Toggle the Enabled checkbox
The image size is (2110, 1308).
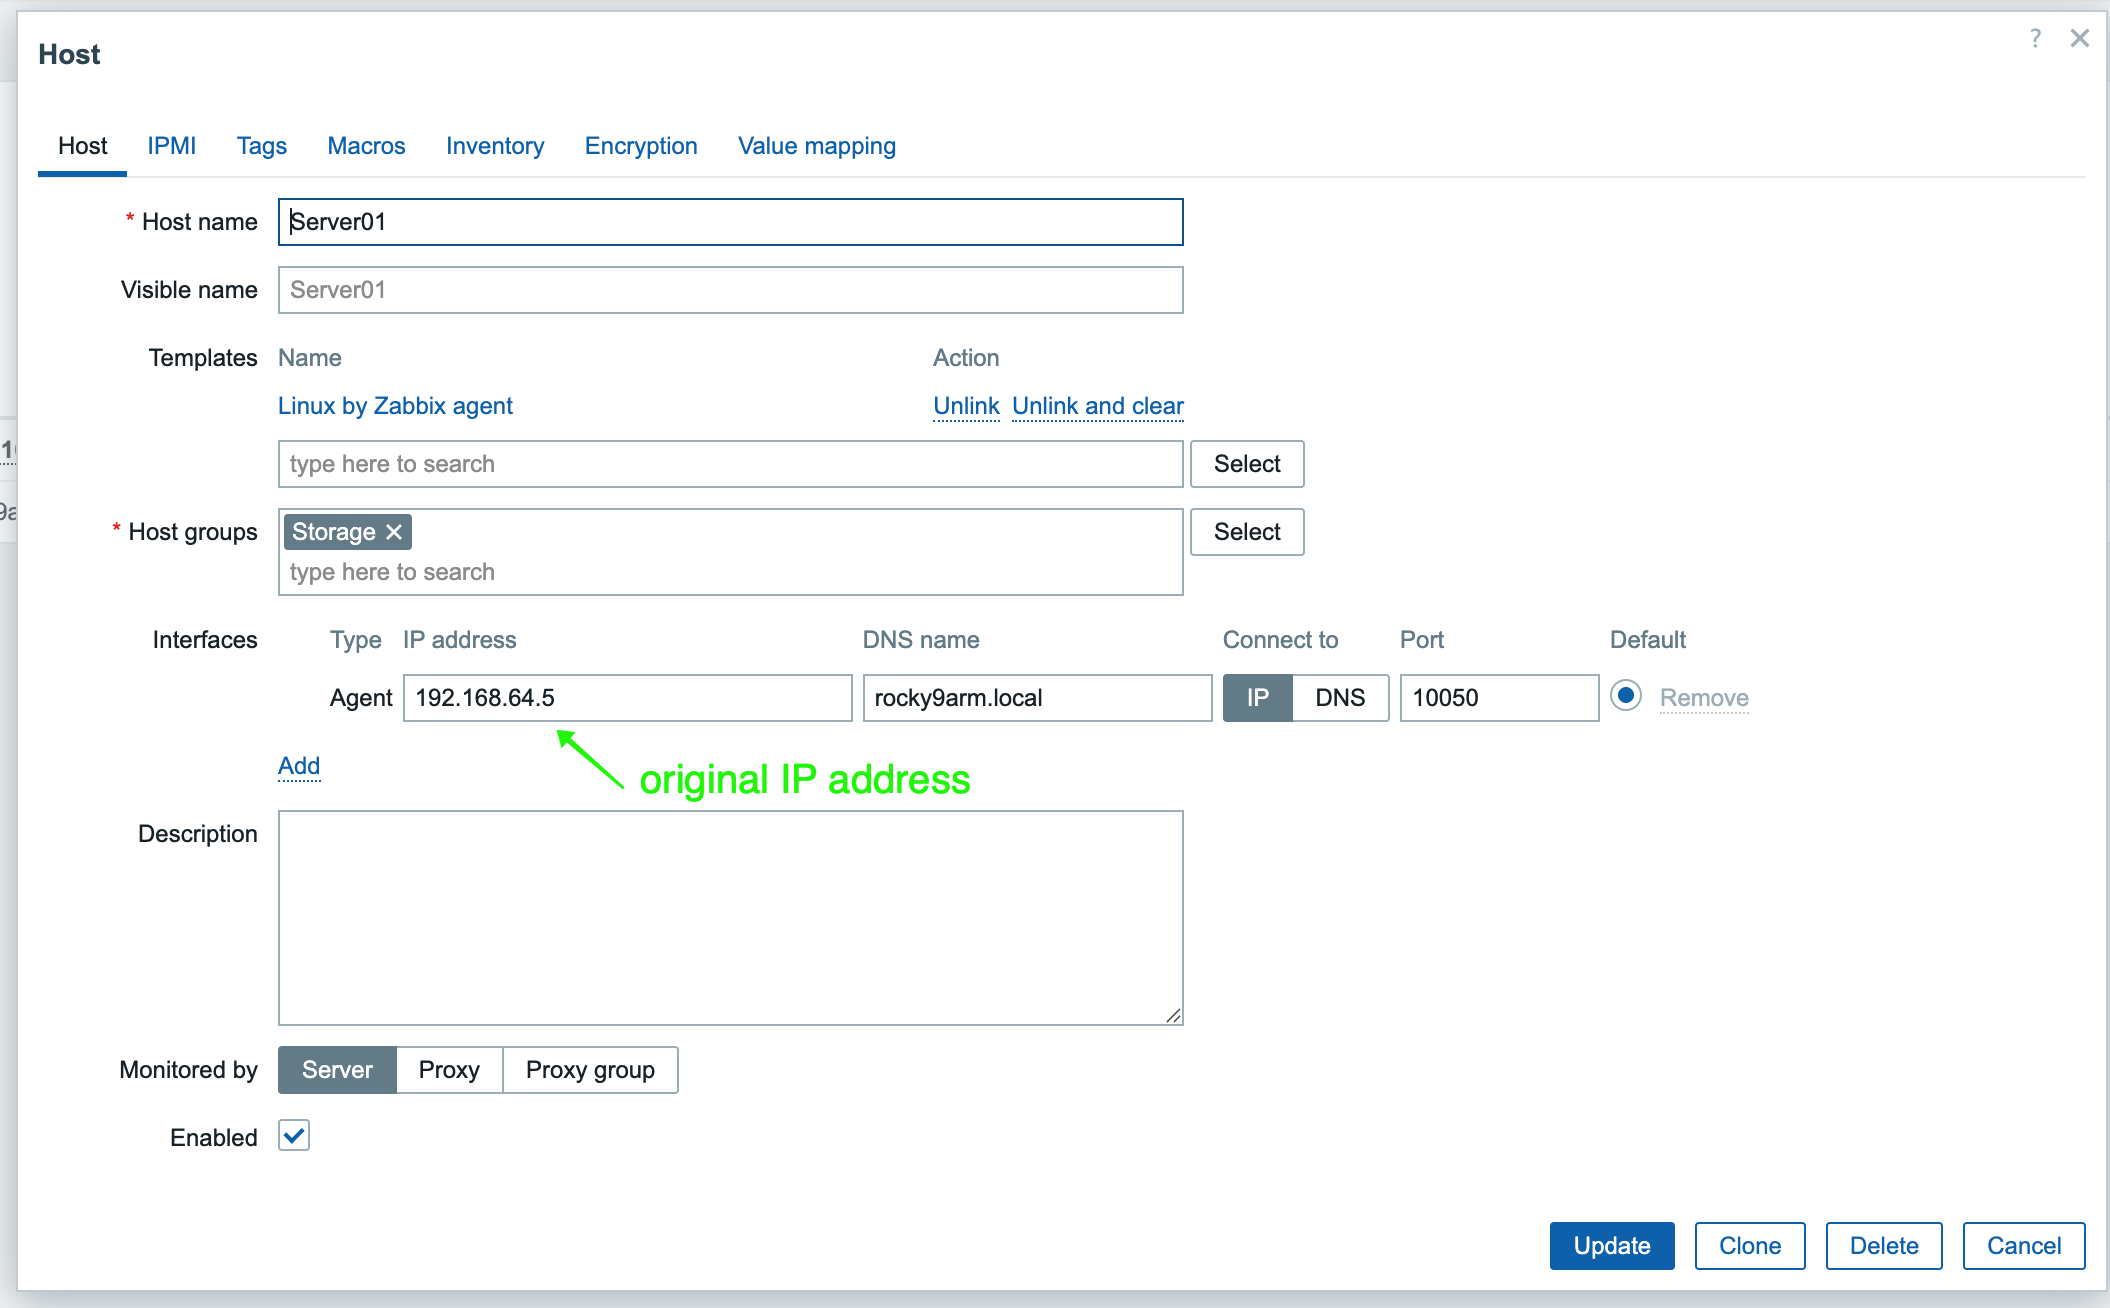click(294, 1136)
